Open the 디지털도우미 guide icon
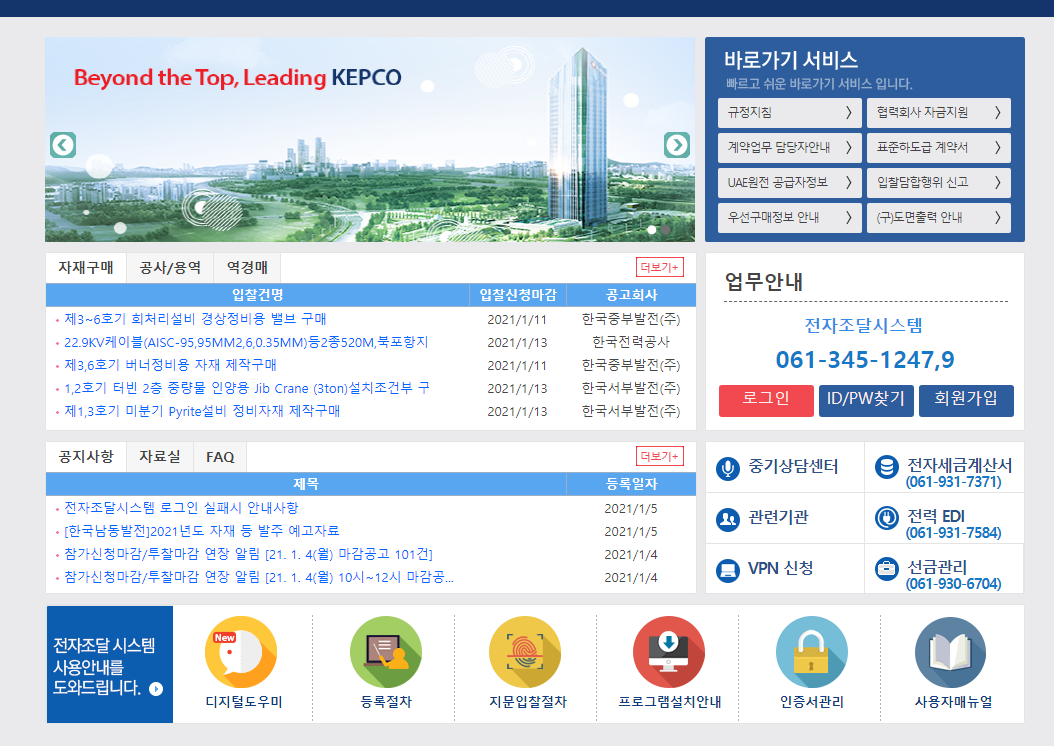 [241, 652]
